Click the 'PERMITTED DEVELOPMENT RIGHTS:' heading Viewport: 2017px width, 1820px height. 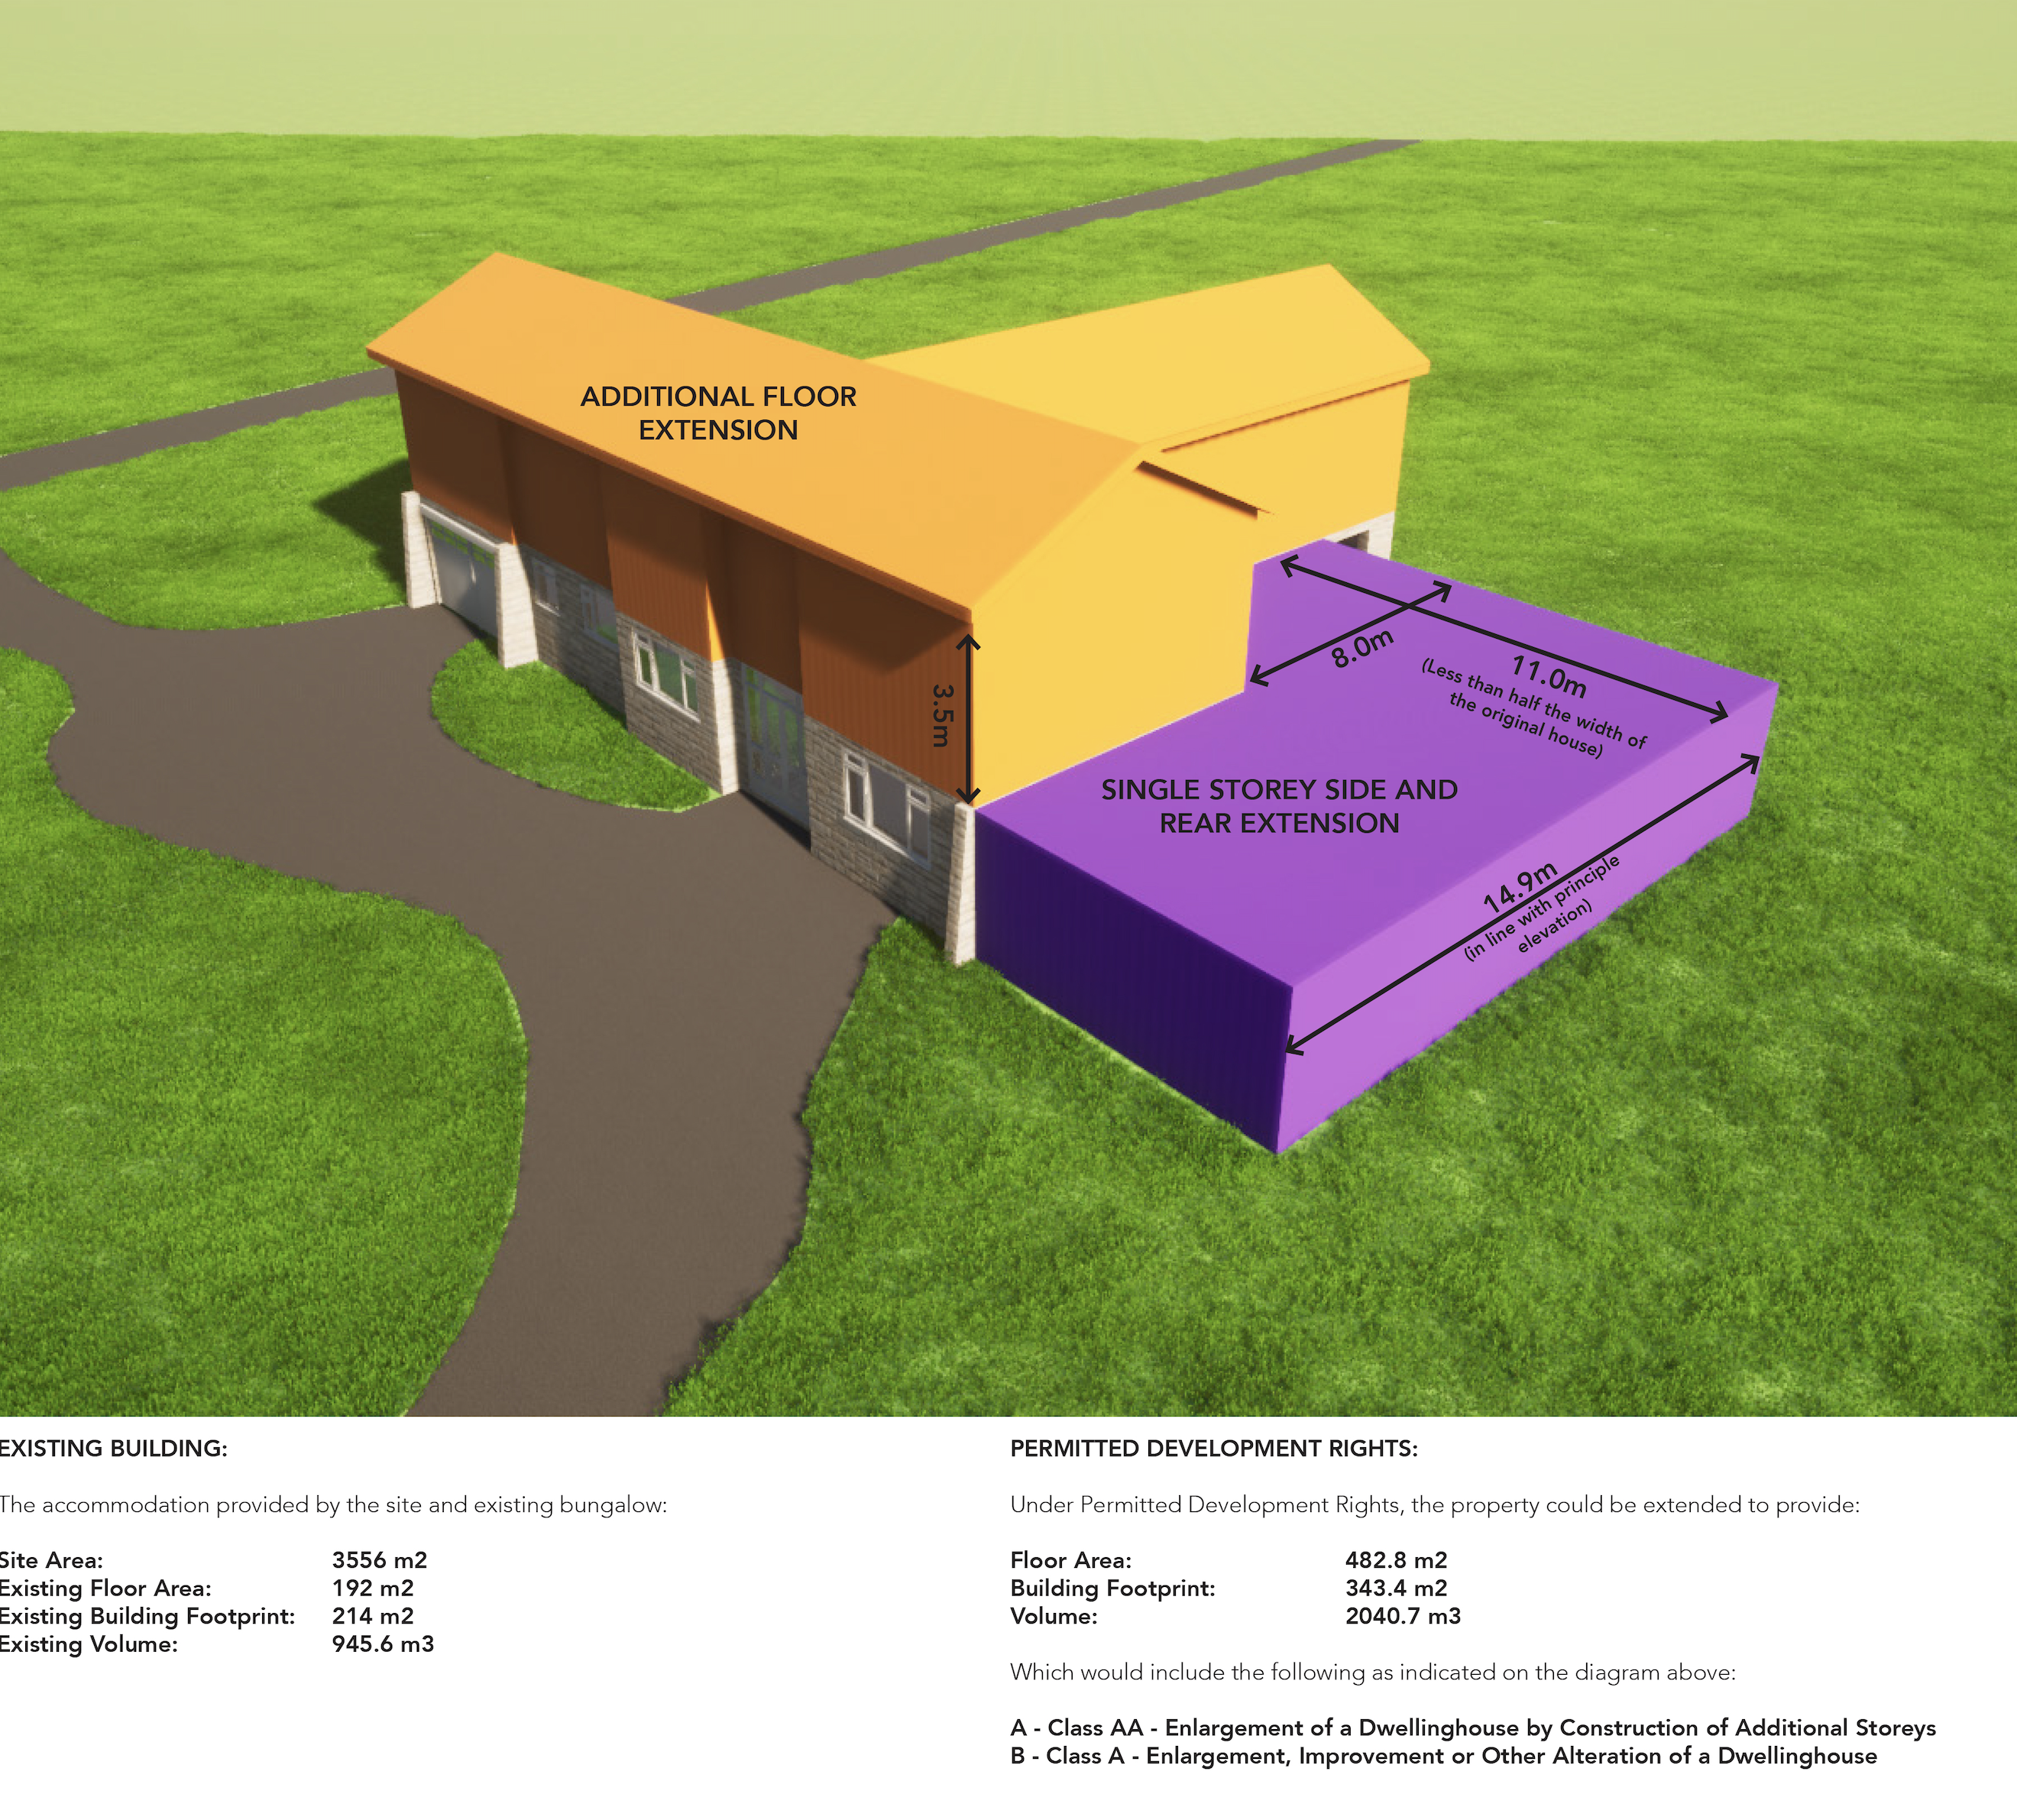[x=1214, y=1449]
